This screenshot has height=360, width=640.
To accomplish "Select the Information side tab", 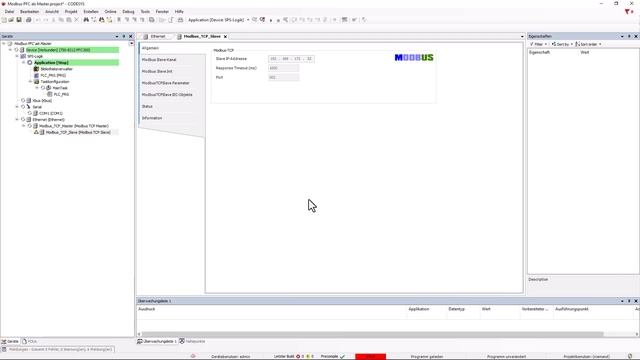I will (x=151, y=118).
